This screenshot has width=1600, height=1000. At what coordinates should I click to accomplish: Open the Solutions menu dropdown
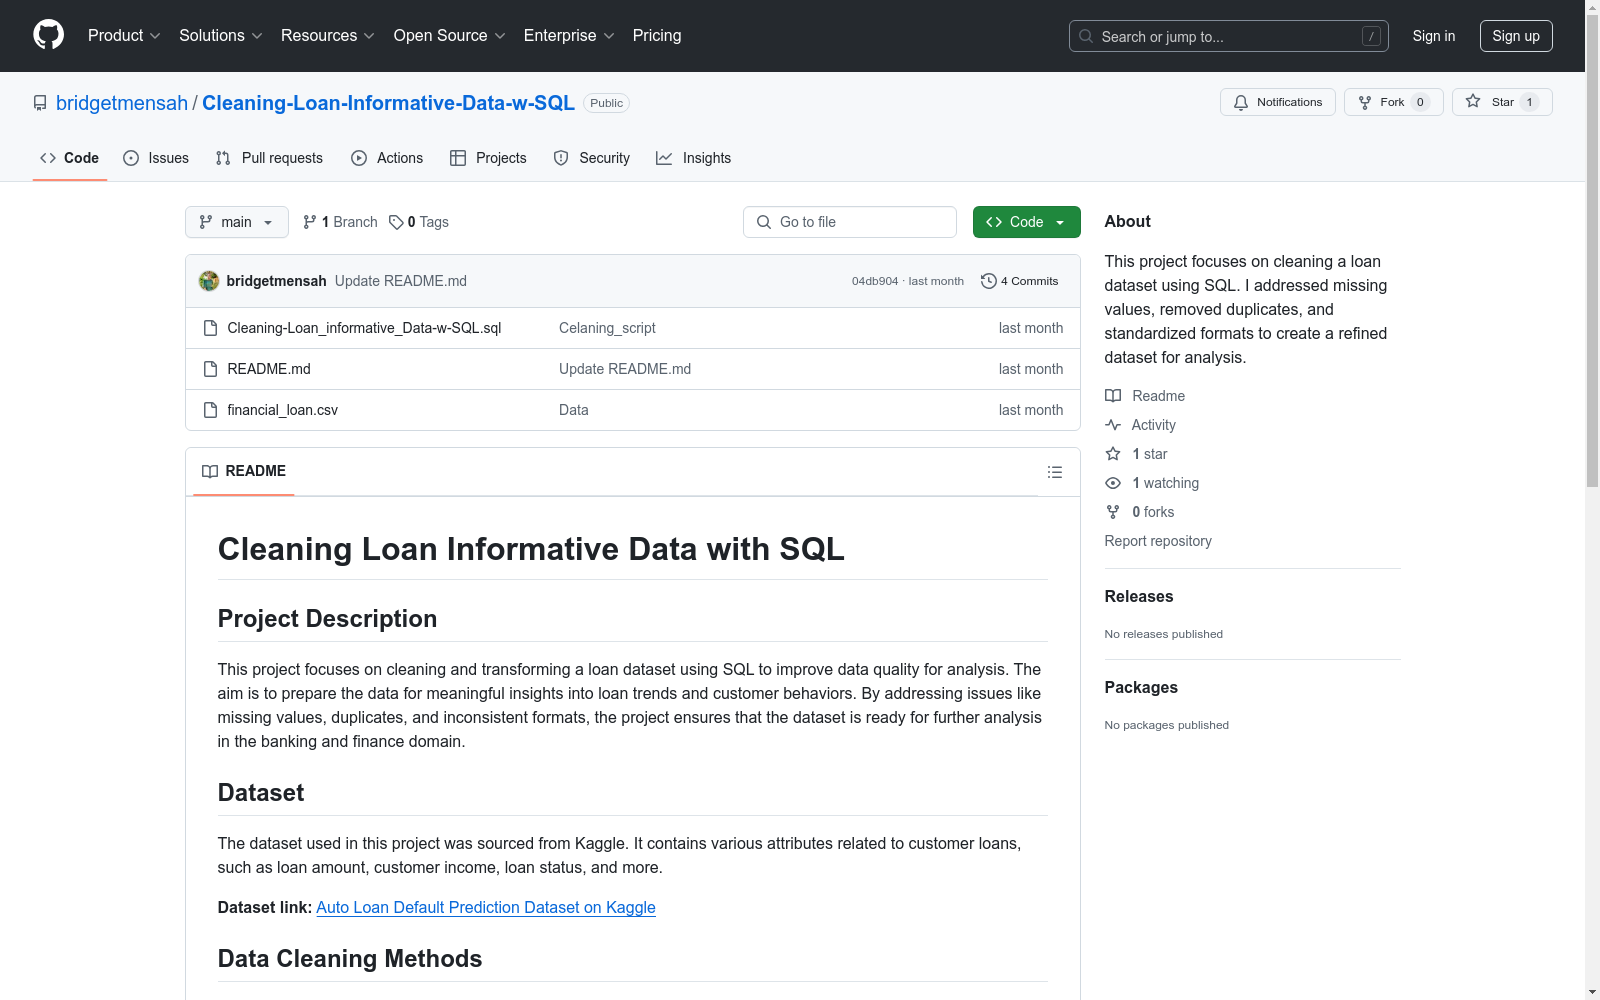point(221,35)
